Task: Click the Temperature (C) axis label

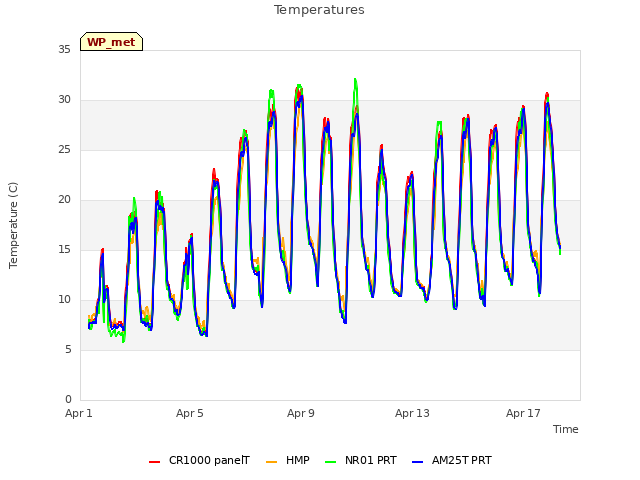Action: coord(13,225)
